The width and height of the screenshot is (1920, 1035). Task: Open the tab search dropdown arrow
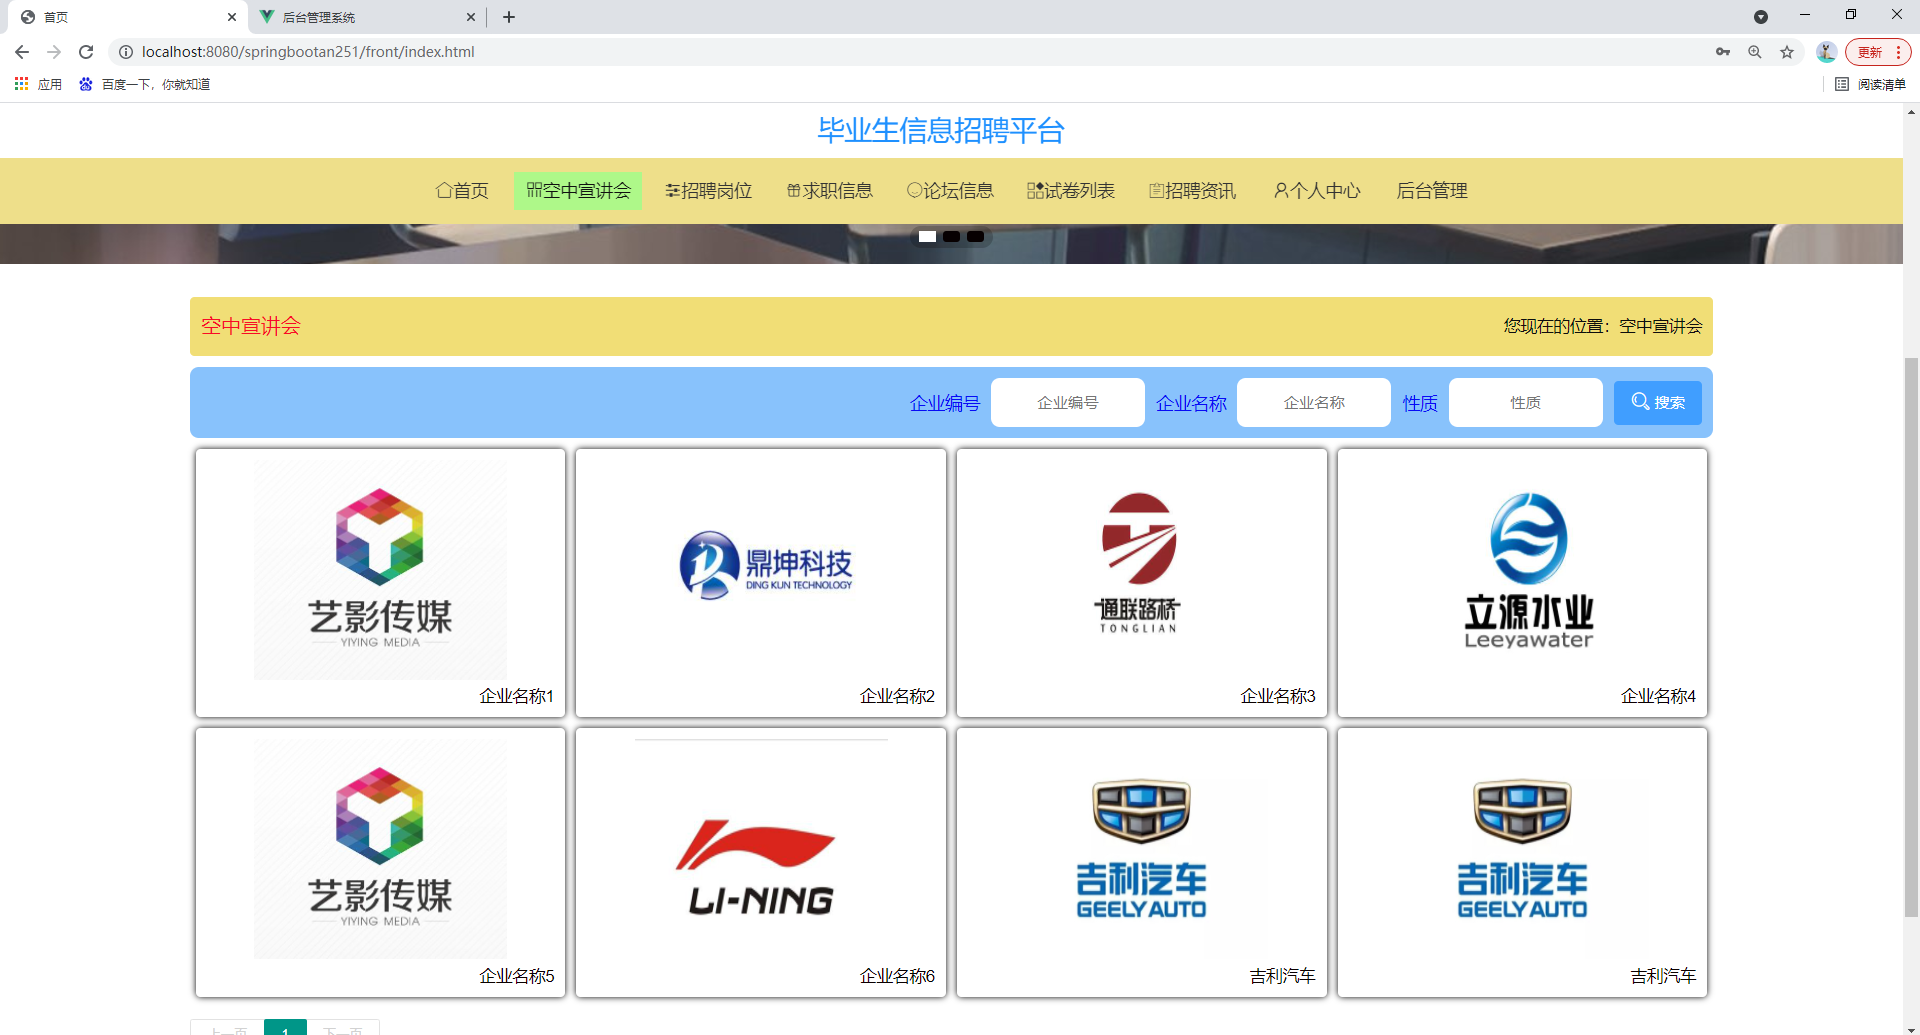pyautogui.click(x=1761, y=17)
